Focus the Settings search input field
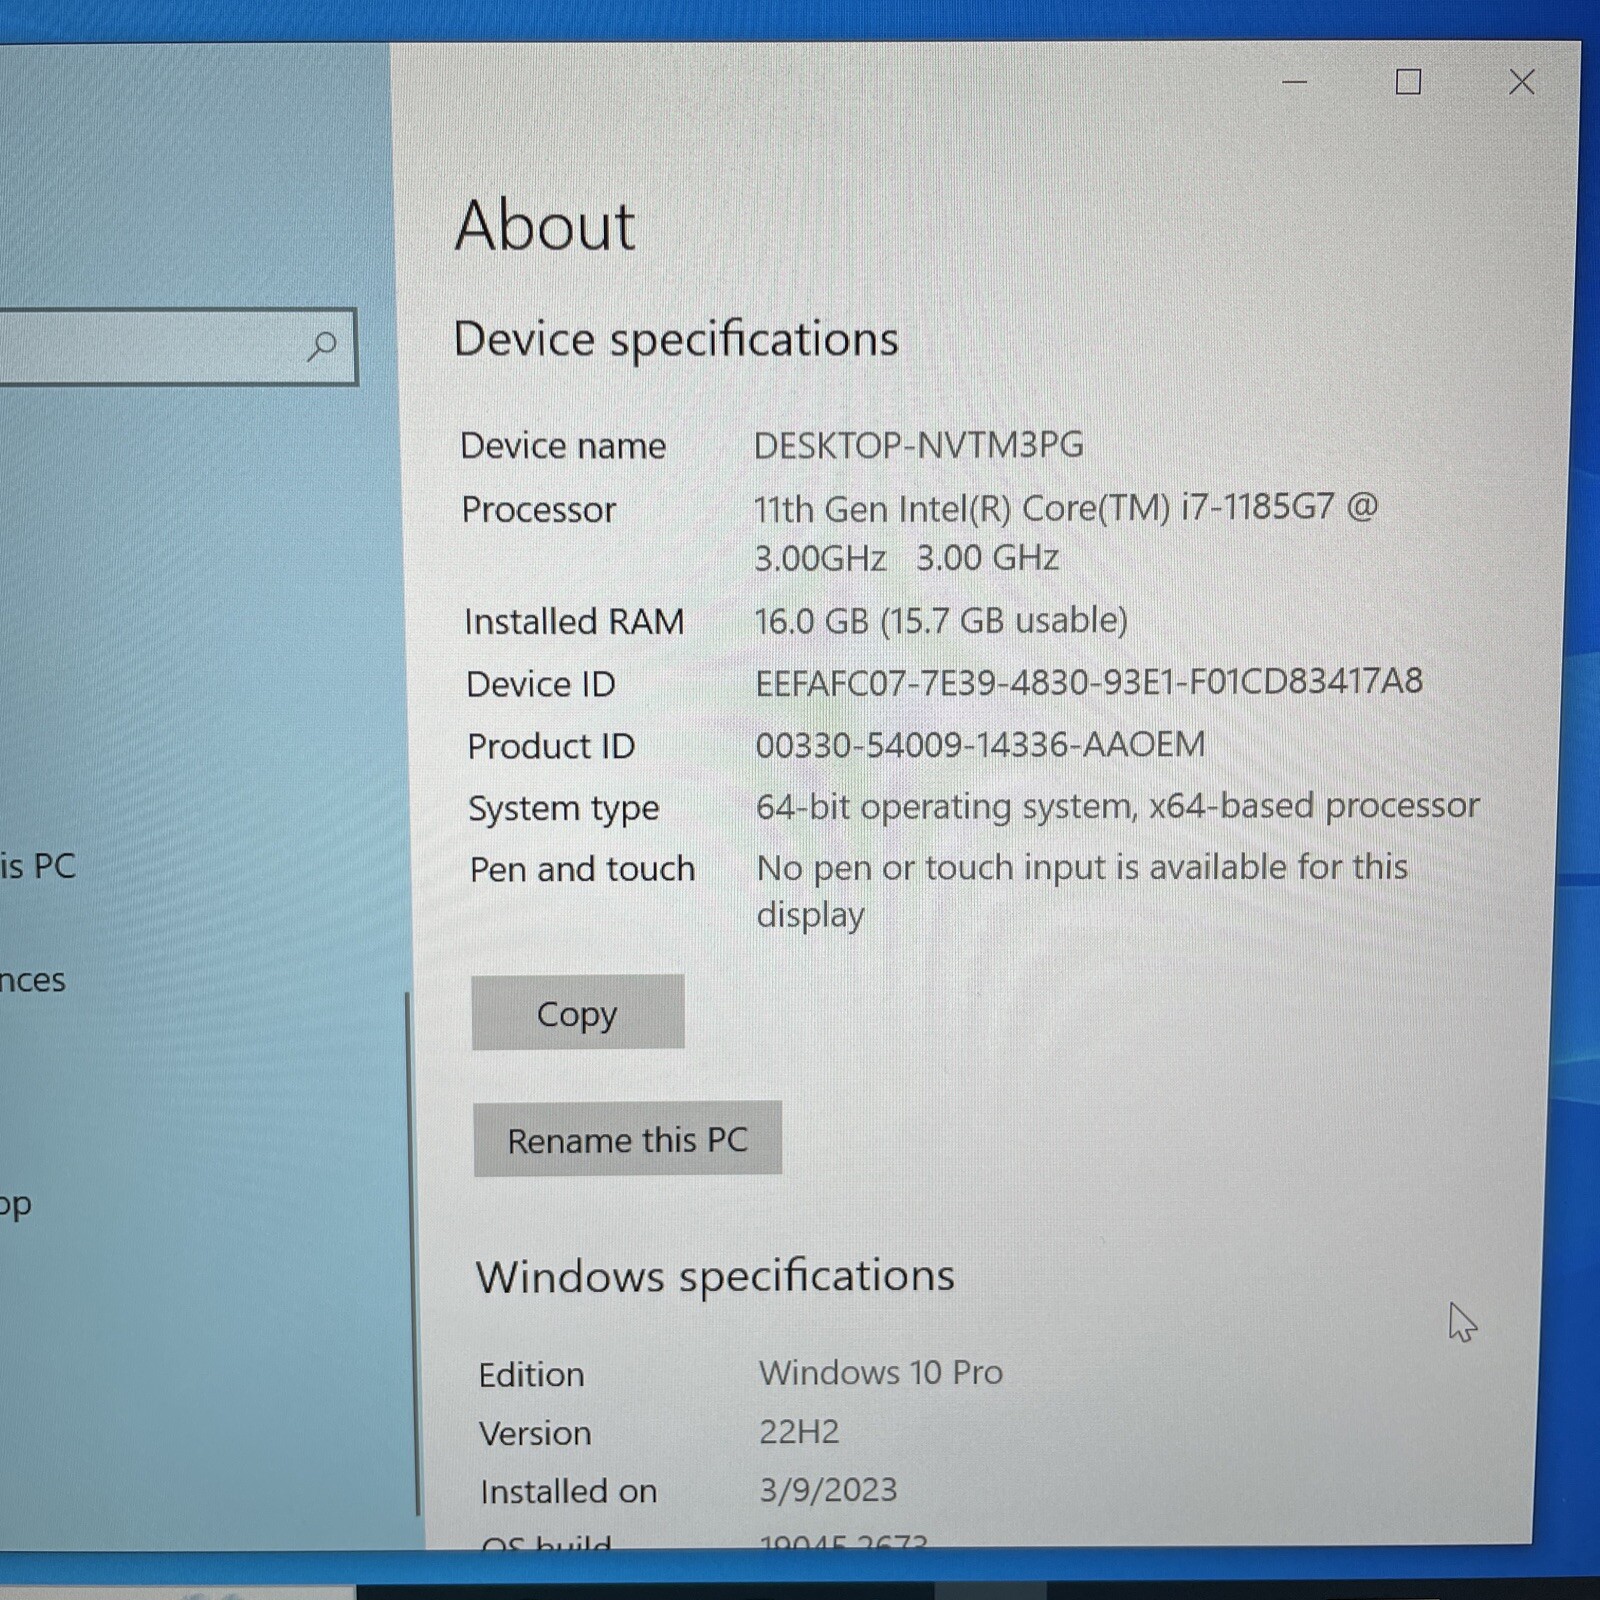 [150, 347]
